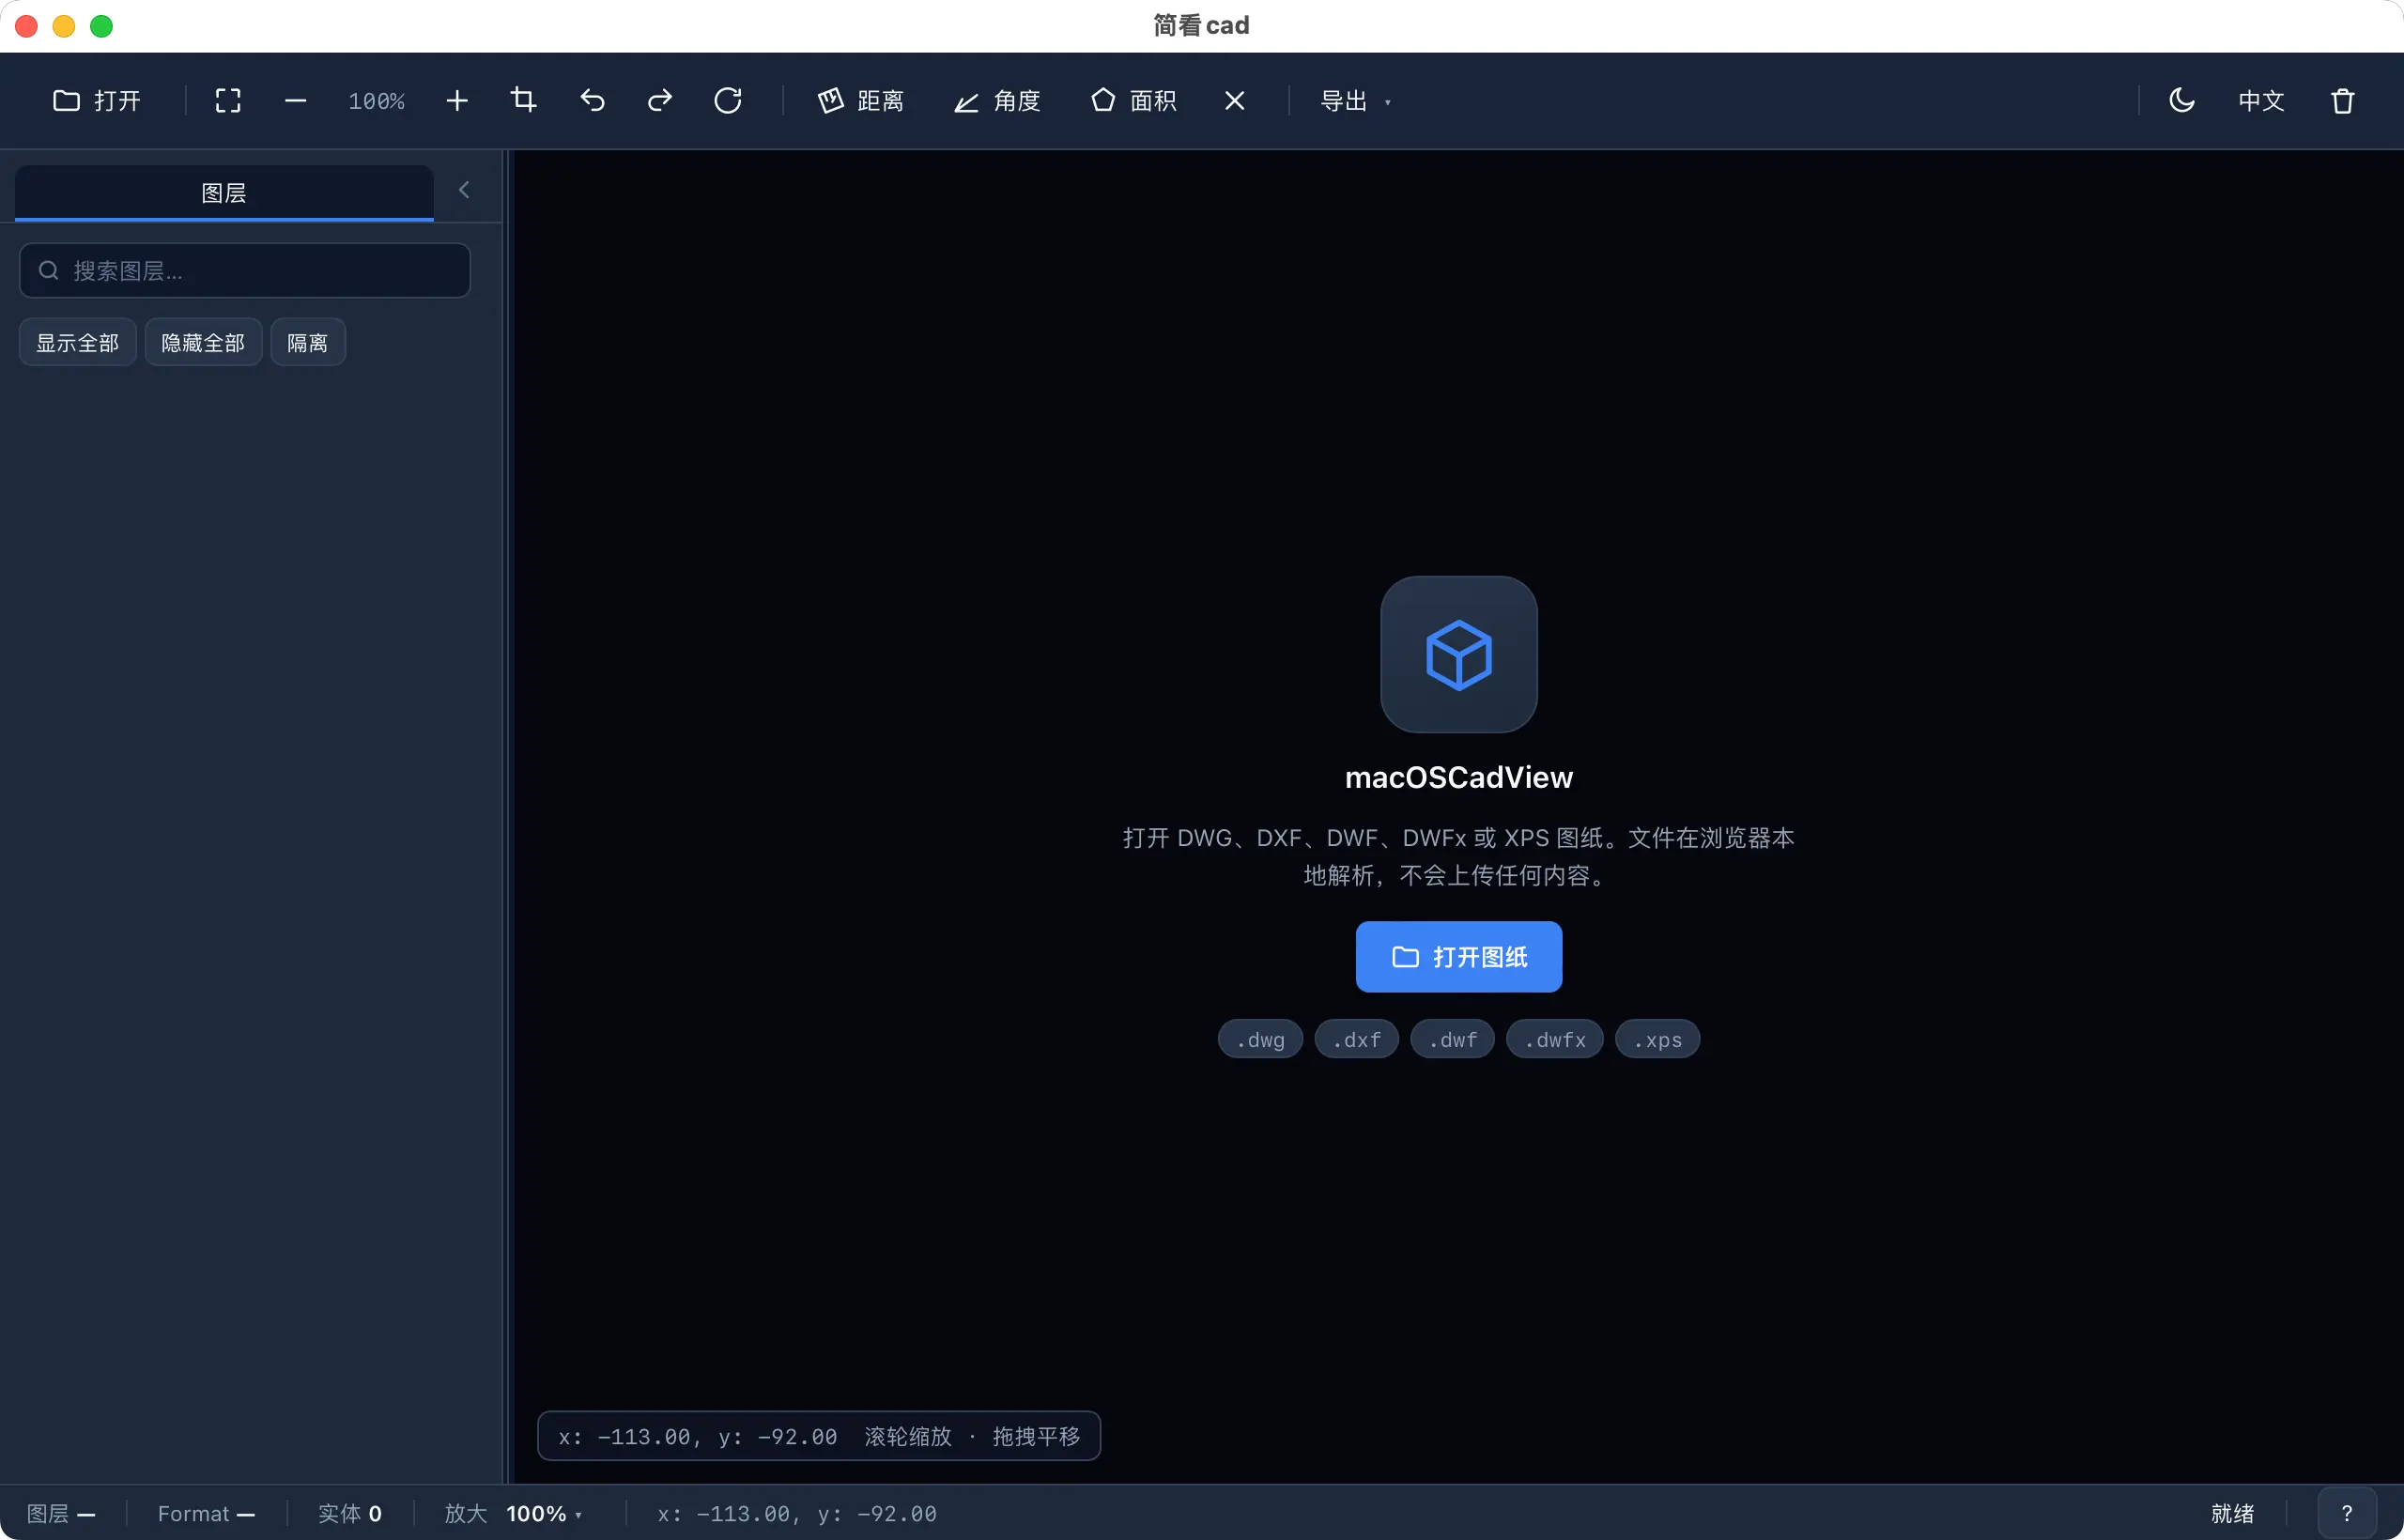Viewport: 2404px width, 1540px height.
Task: Click the Open (打开) folder button in toolbar
Action: pyautogui.click(x=97, y=101)
